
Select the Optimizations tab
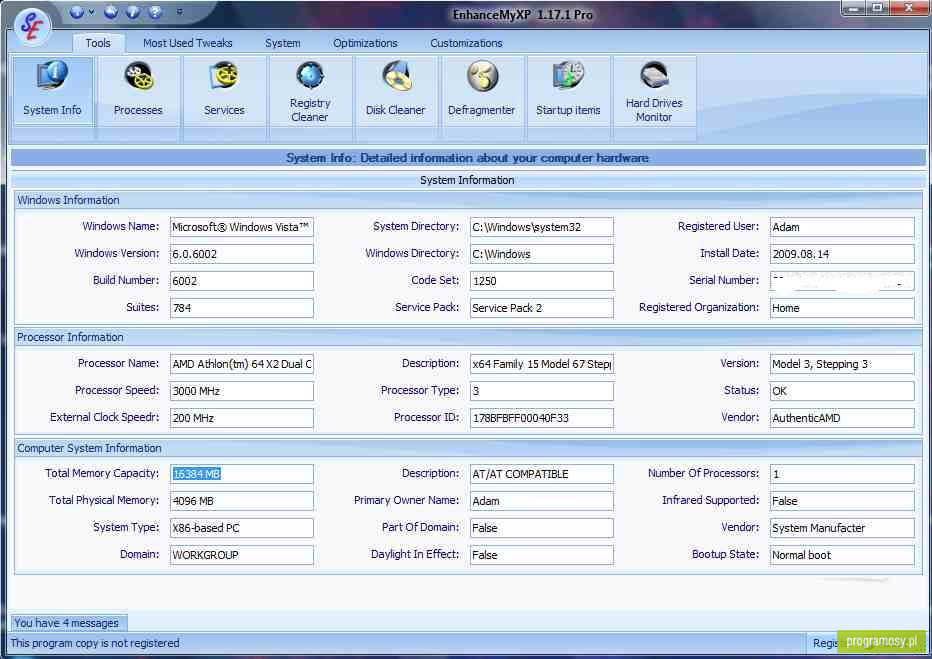click(x=365, y=43)
